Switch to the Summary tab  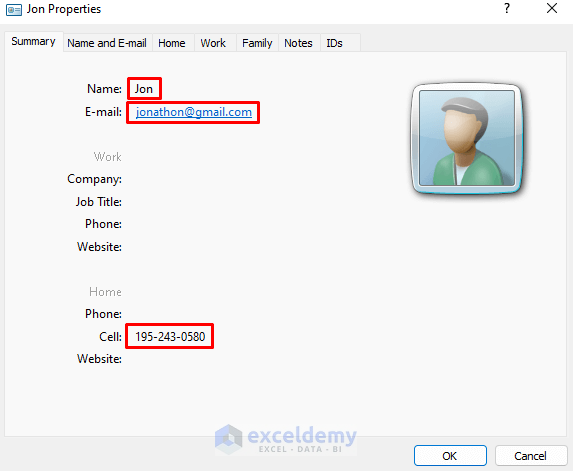[34, 42]
